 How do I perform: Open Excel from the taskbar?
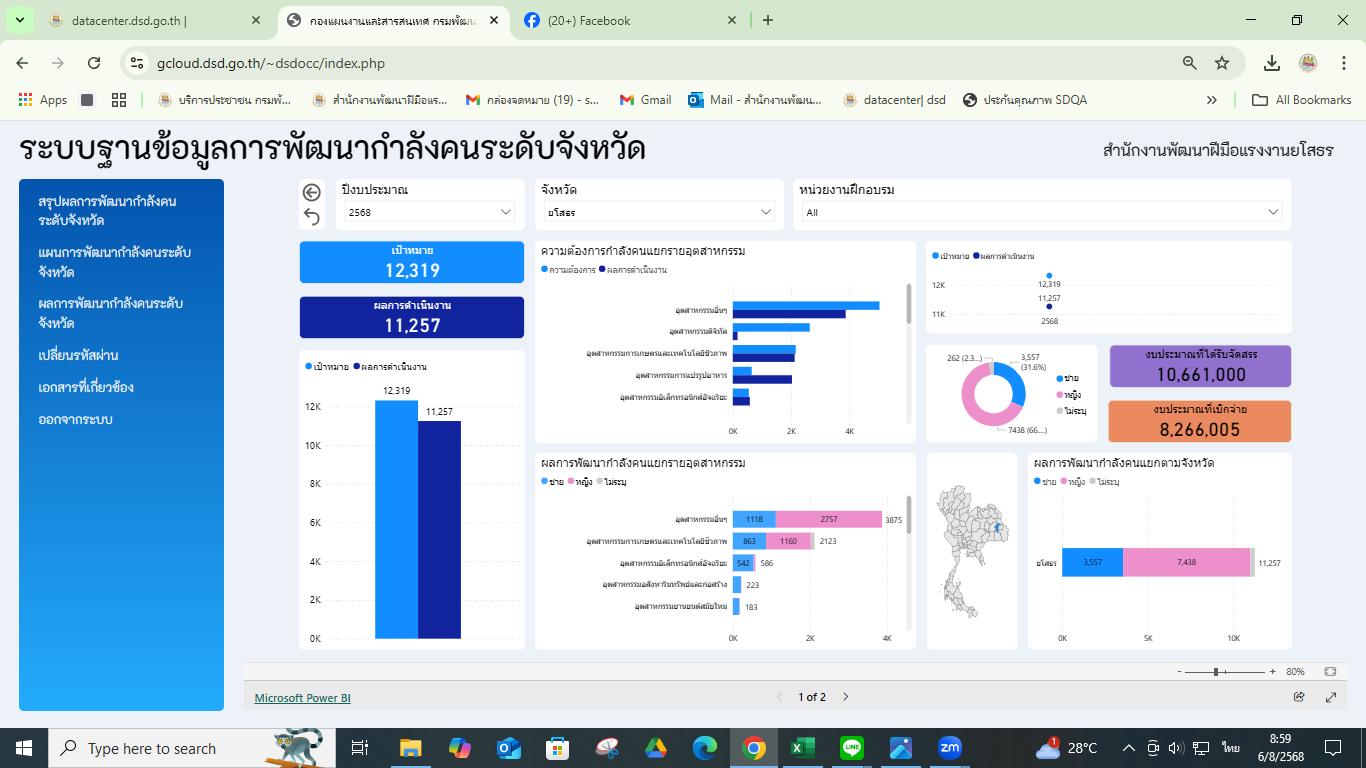[x=802, y=748]
